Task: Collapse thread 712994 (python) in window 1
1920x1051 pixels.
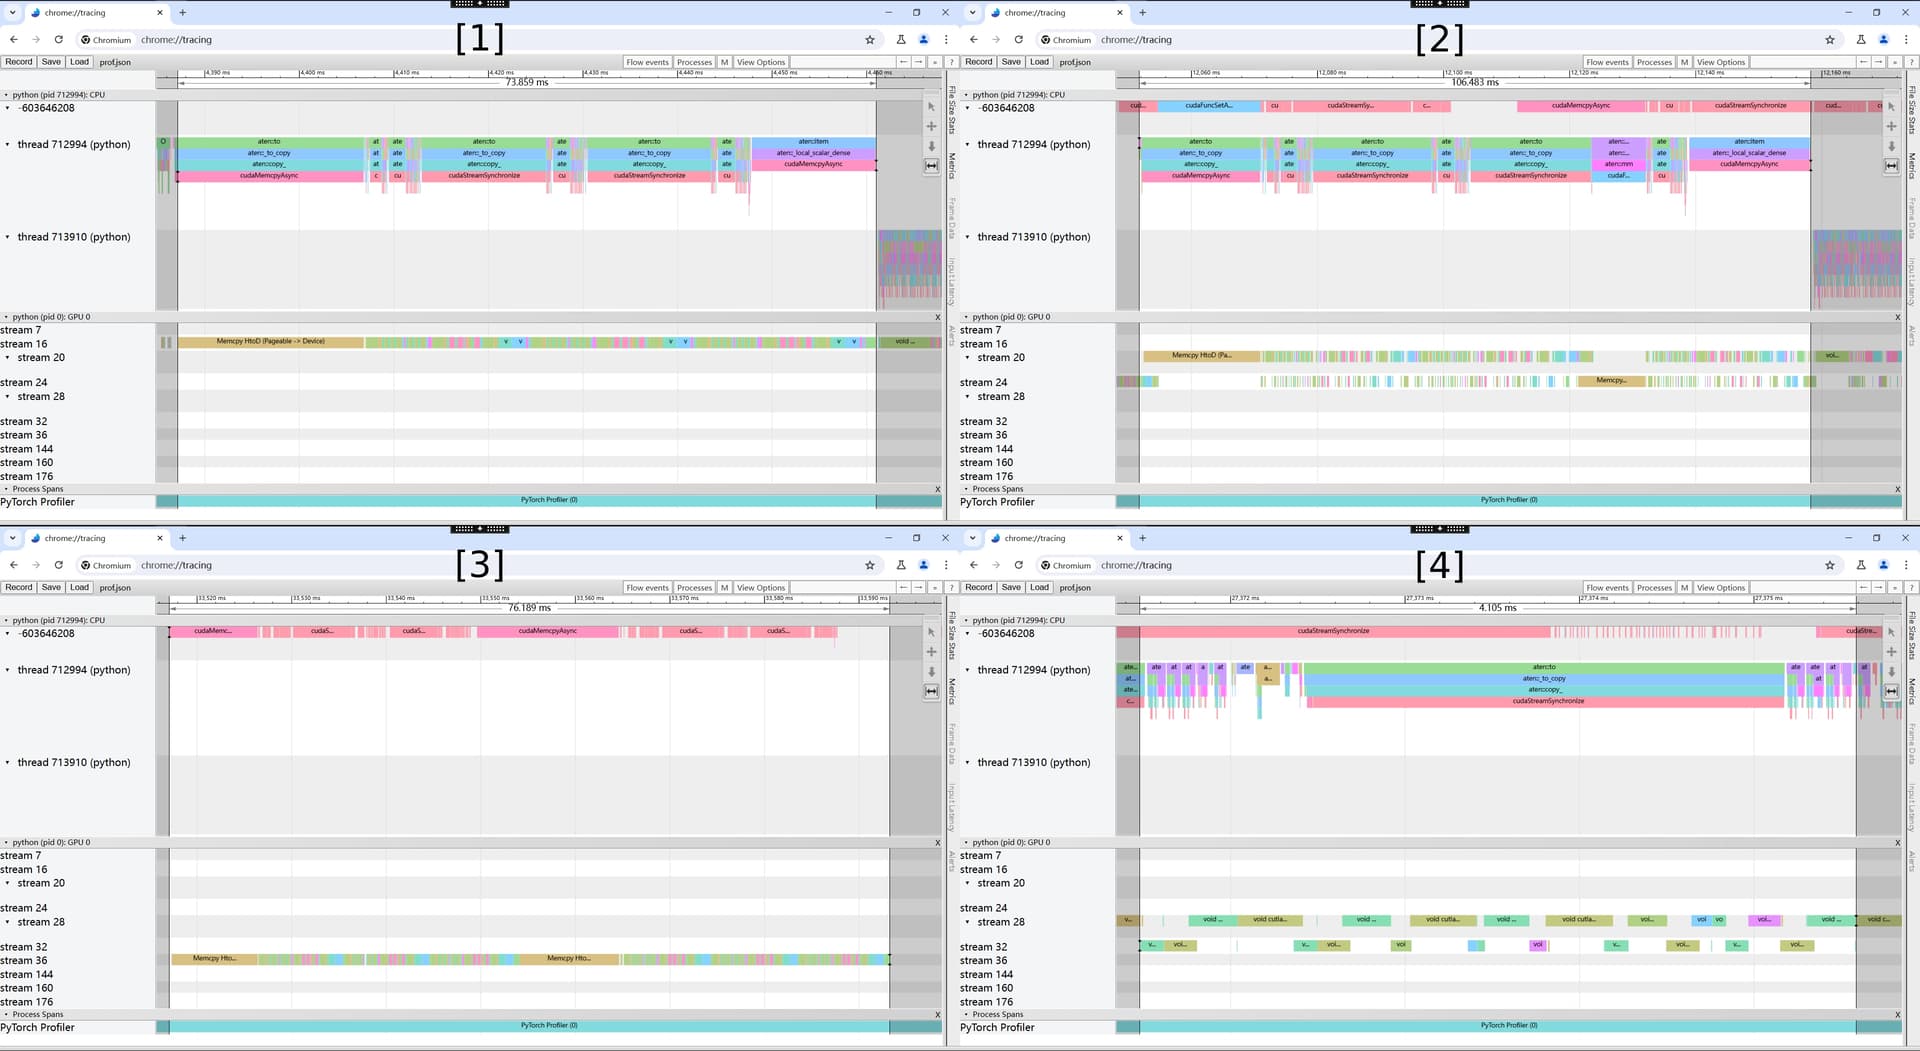Action: tap(8, 145)
